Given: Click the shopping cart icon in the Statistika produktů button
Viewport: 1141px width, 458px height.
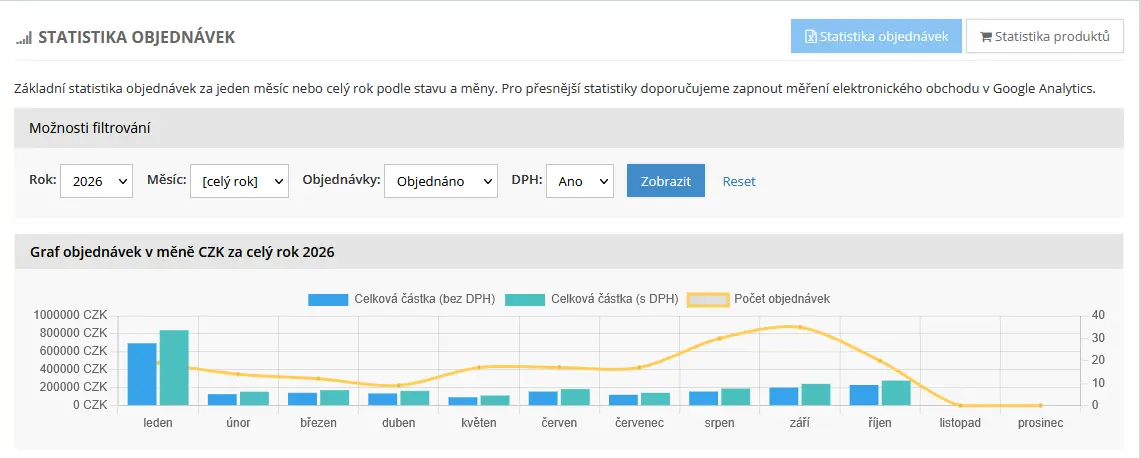Looking at the screenshot, I should [986, 37].
